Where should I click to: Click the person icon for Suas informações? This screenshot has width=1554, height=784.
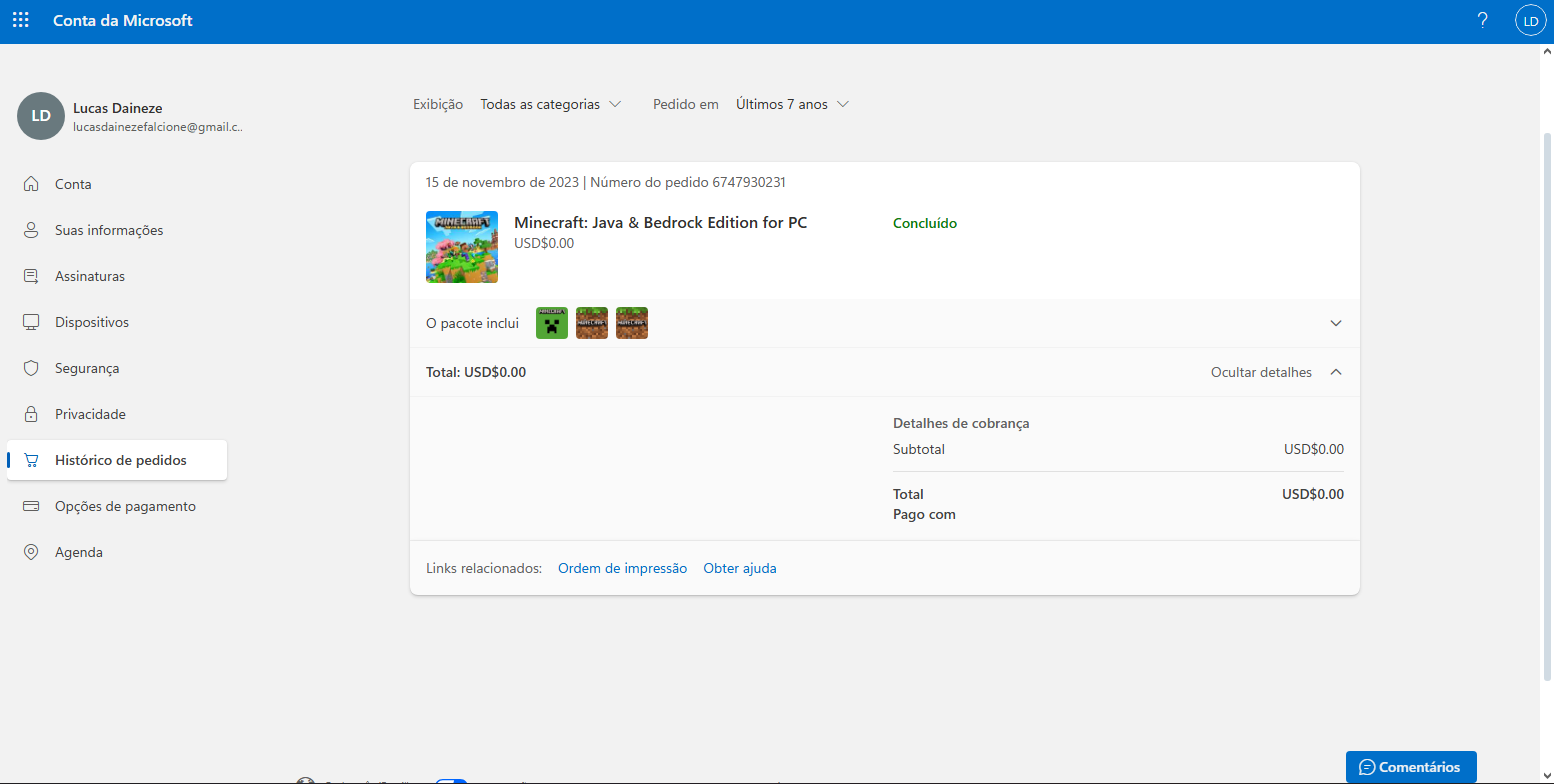(x=31, y=230)
